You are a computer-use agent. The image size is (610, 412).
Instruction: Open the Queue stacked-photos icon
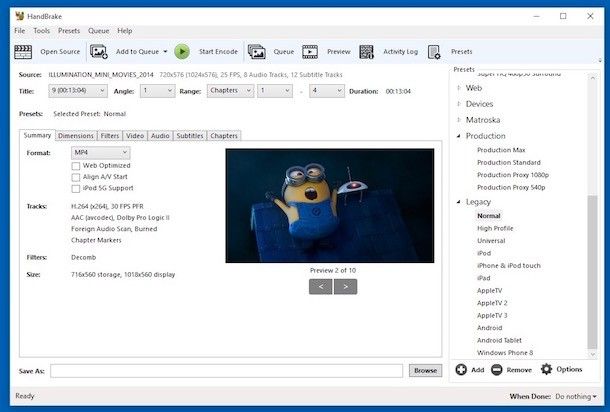(x=257, y=52)
